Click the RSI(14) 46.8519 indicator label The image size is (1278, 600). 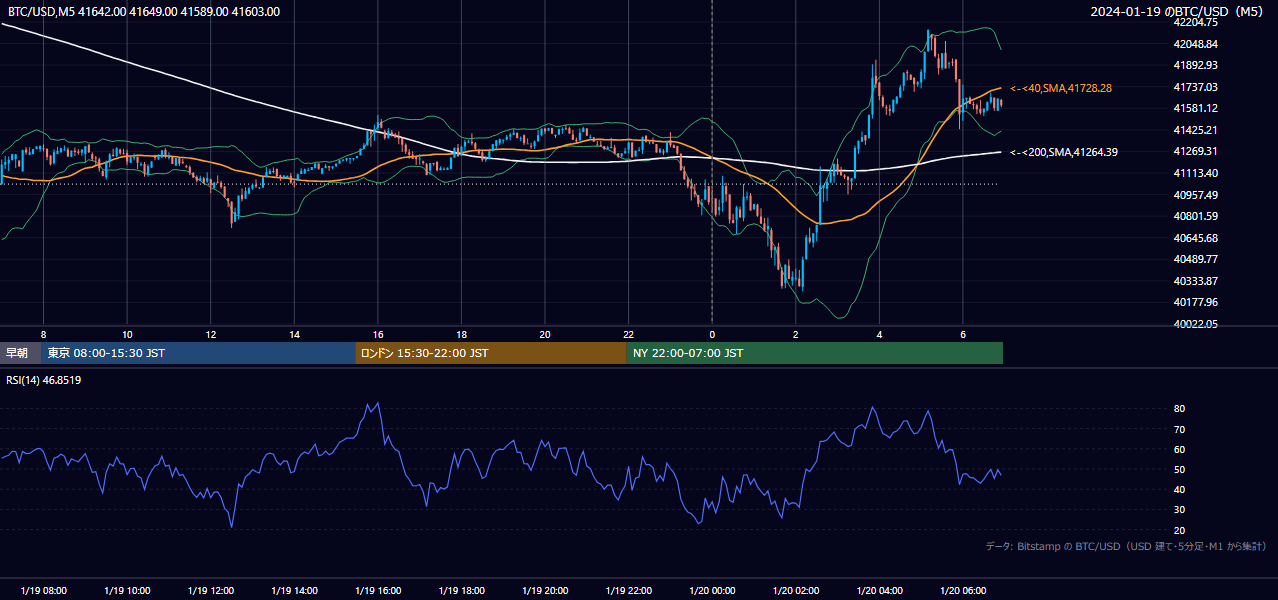pyautogui.click(x=44, y=380)
